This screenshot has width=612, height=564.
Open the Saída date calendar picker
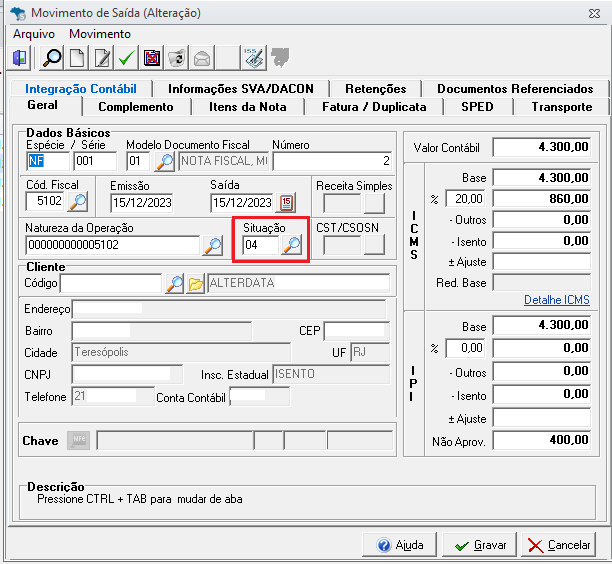(x=287, y=203)
